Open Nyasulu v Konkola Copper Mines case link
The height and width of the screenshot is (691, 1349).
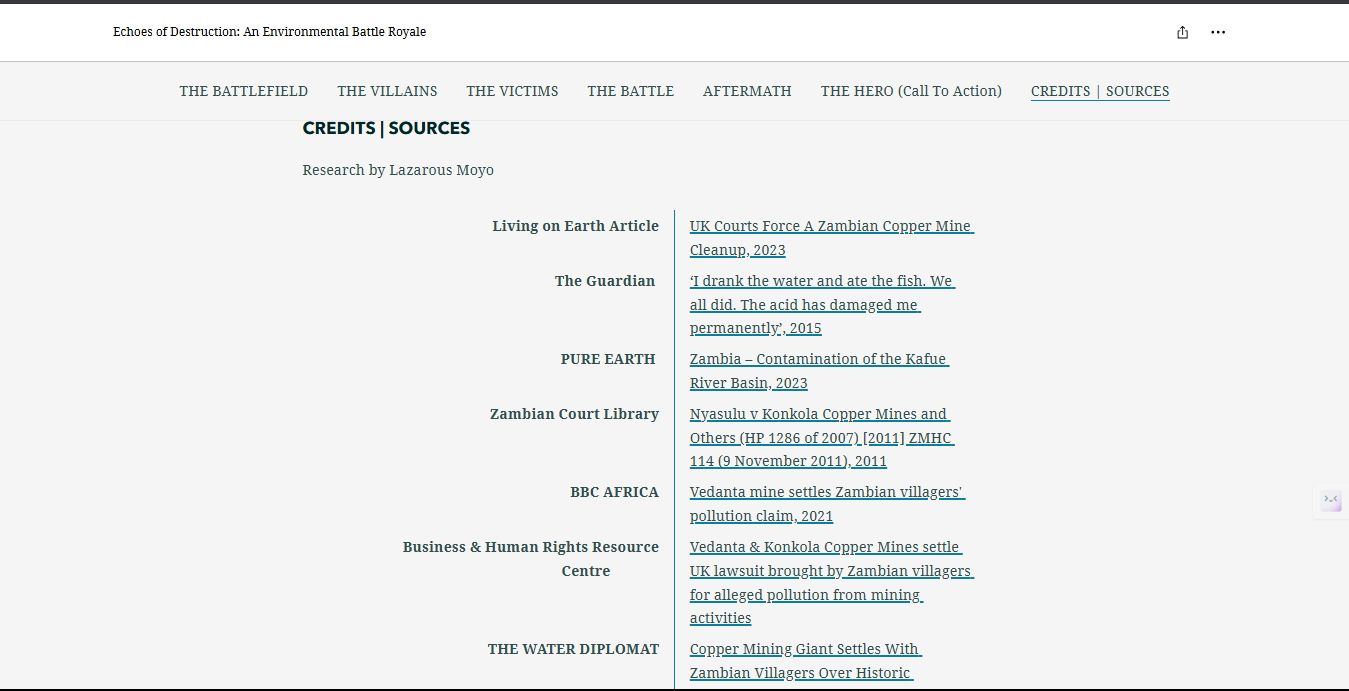820,438
